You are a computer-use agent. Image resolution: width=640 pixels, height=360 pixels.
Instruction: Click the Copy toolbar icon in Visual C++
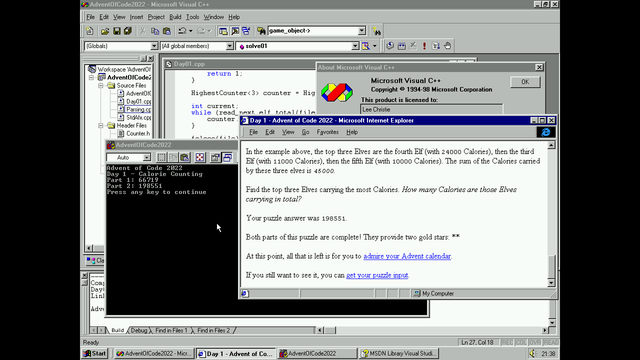(x=155, y=31)
